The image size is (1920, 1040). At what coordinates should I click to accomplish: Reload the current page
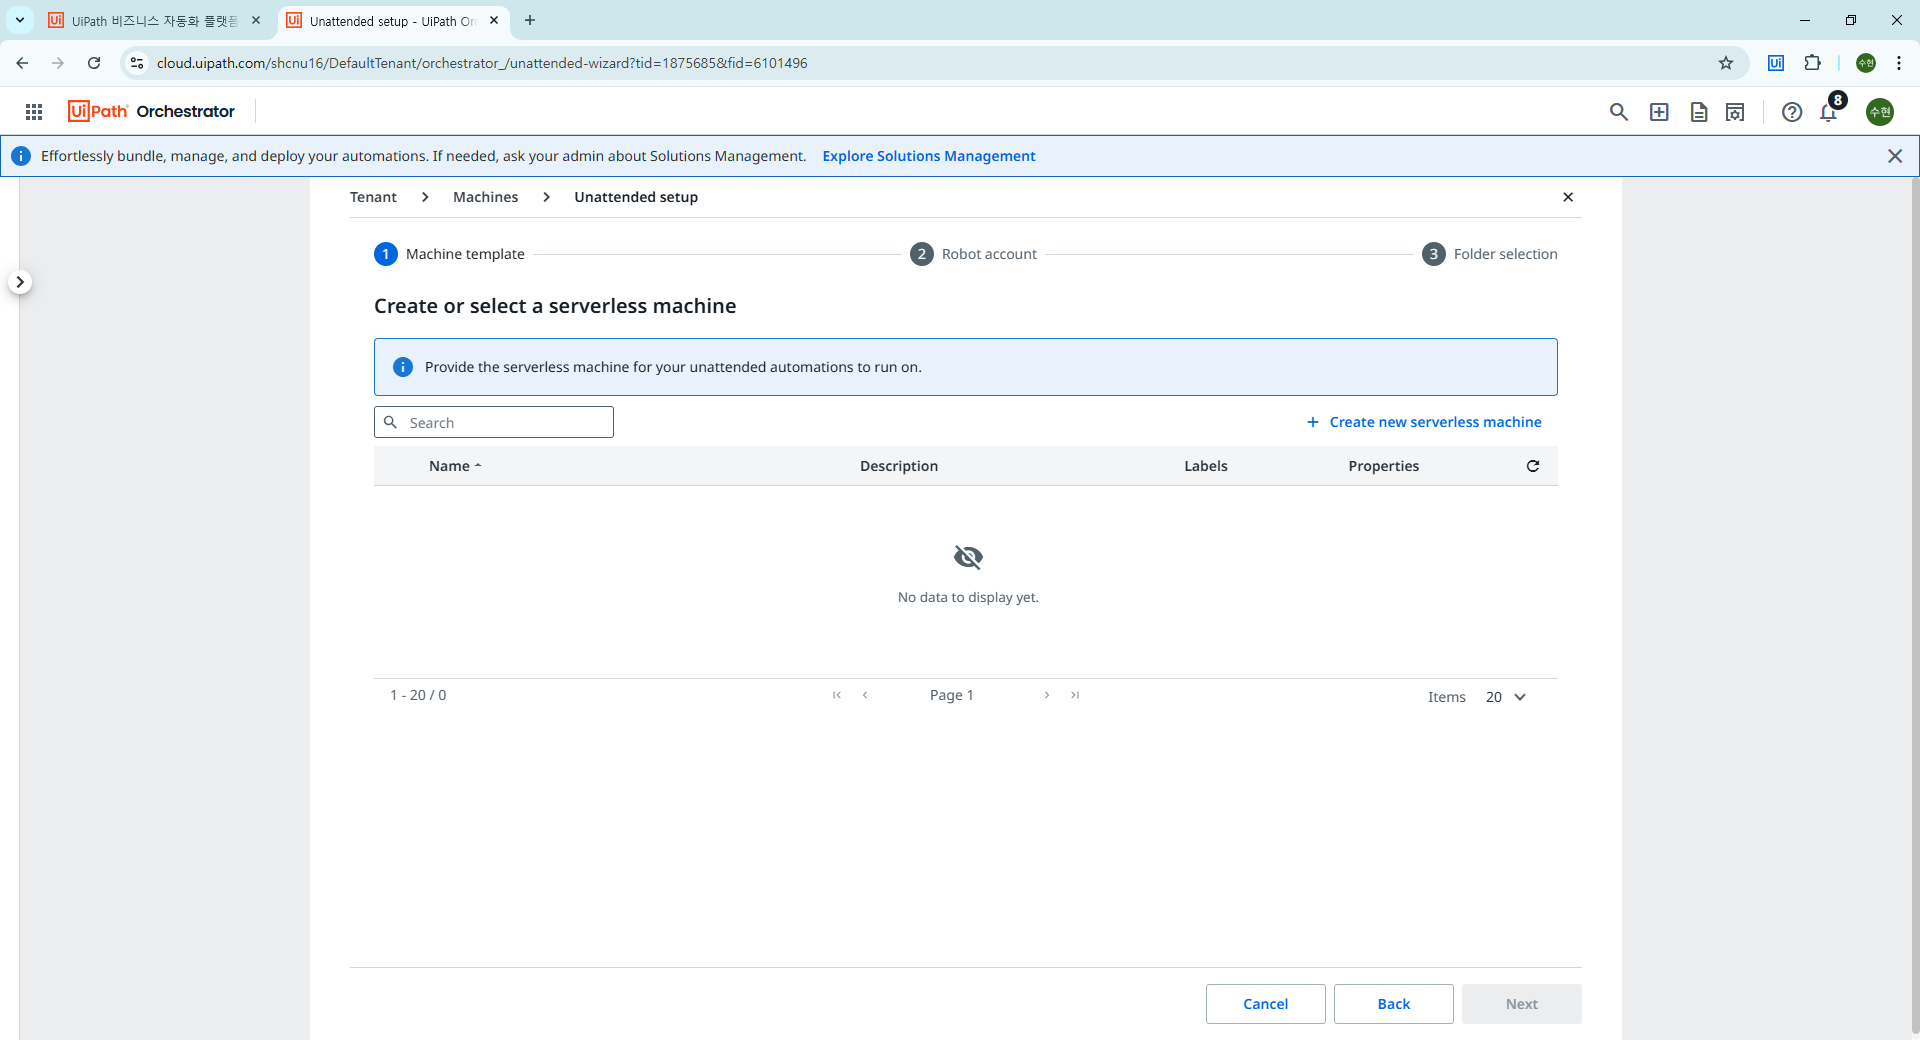[94, 63]
